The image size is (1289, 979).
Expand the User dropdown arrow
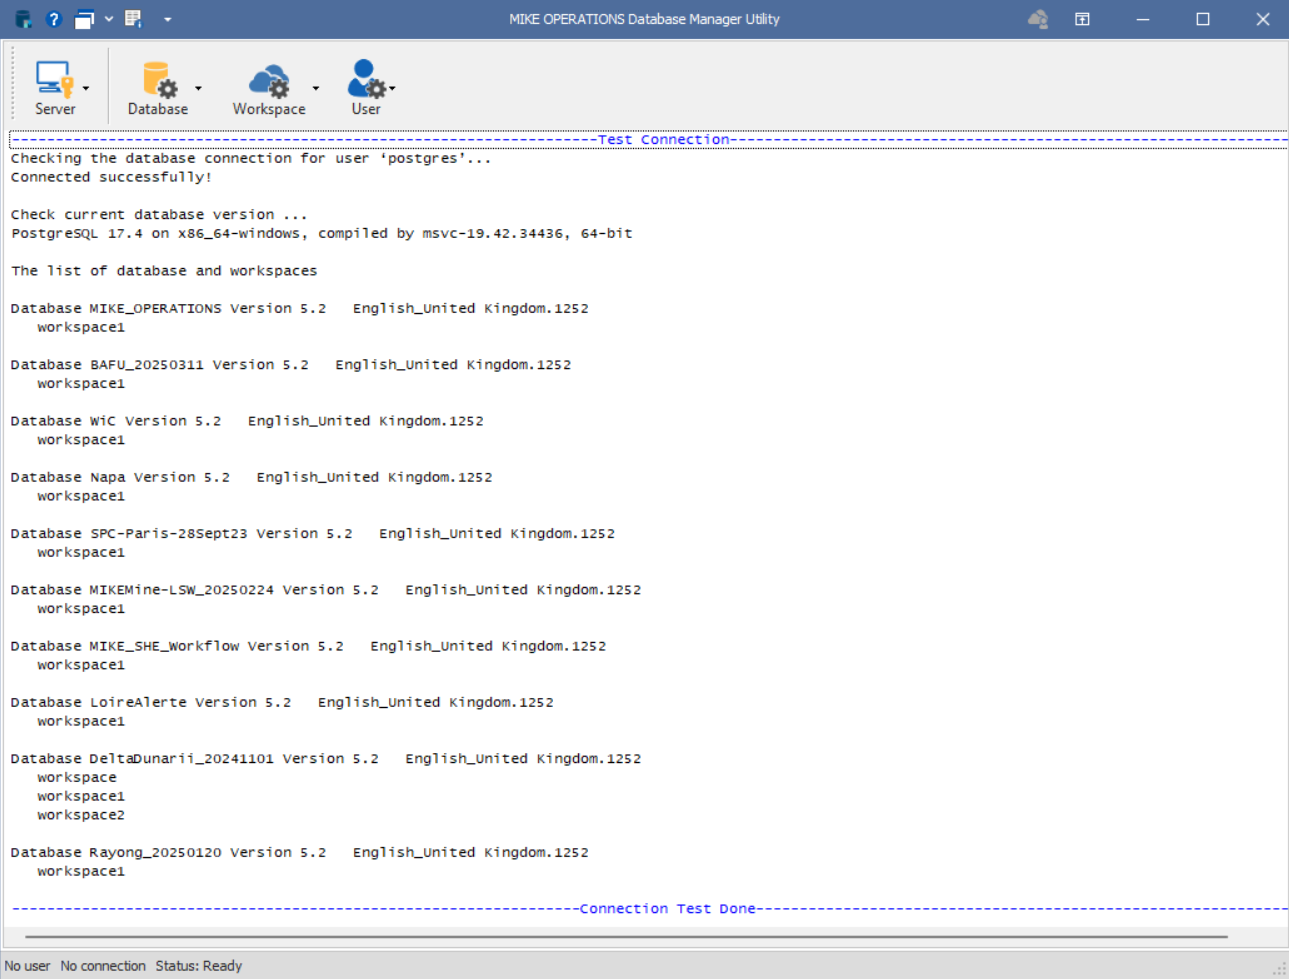392,88
